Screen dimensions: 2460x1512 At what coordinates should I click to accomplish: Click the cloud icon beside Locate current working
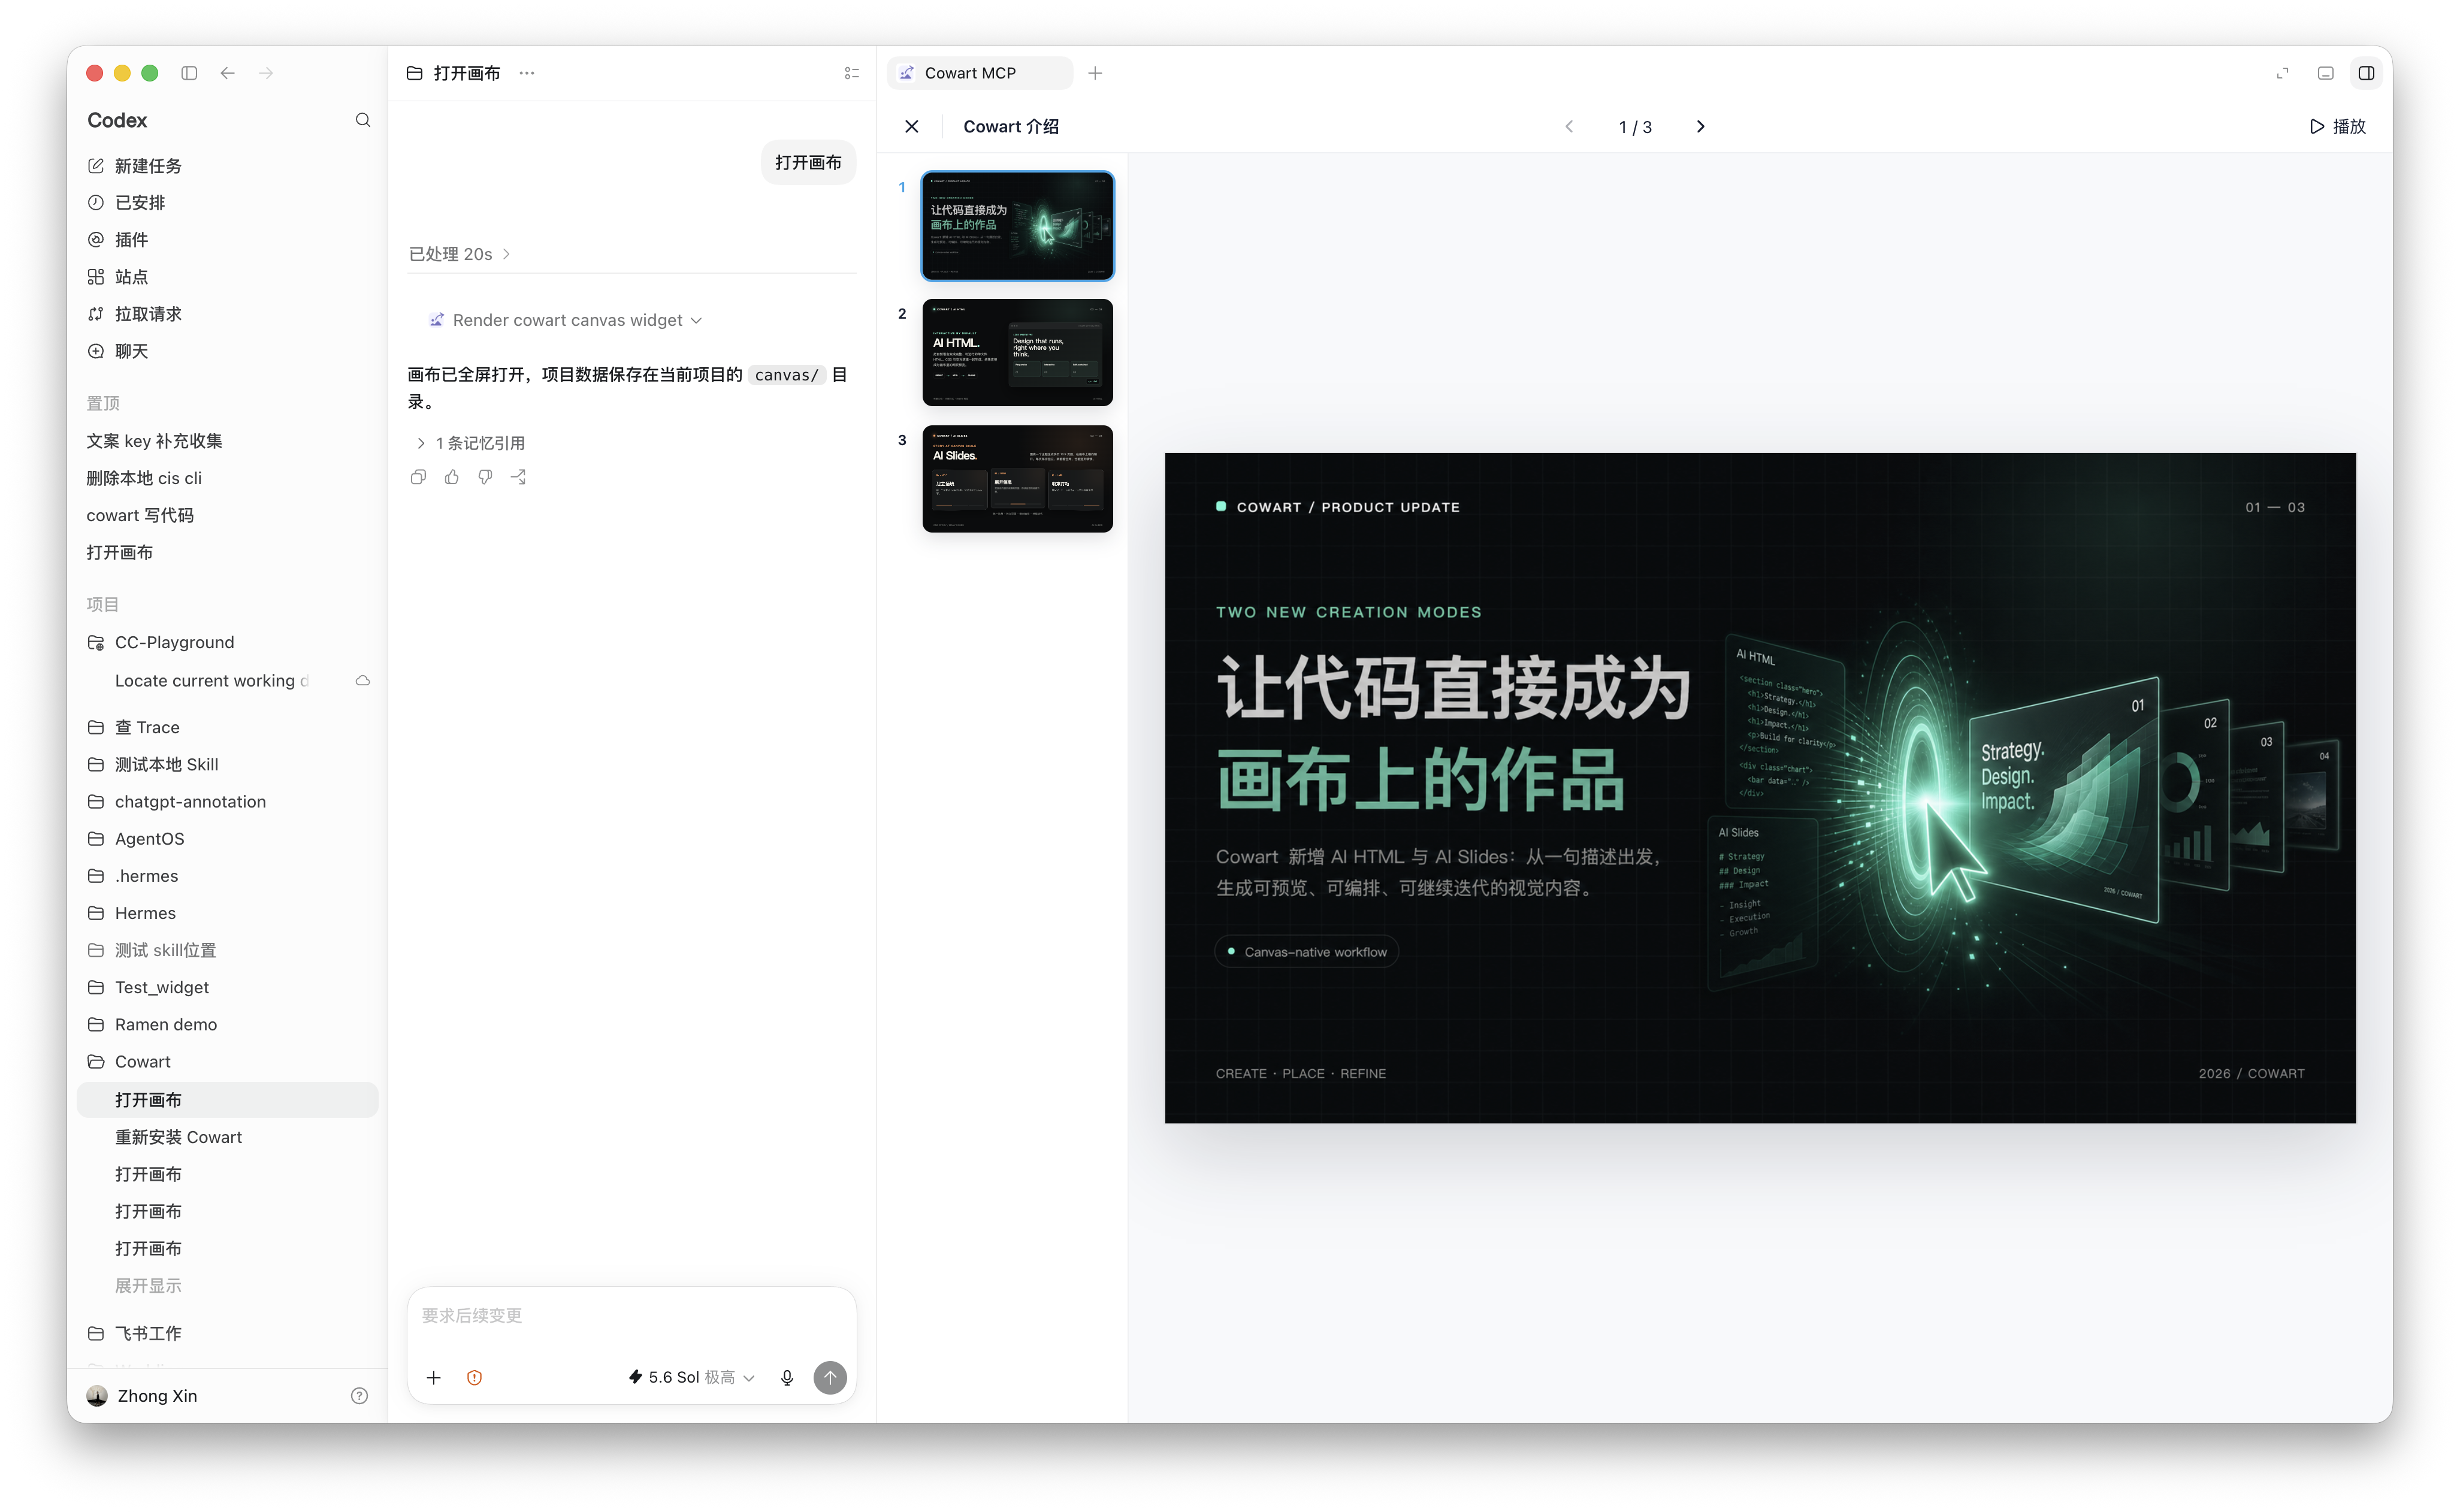coord(363,681)
